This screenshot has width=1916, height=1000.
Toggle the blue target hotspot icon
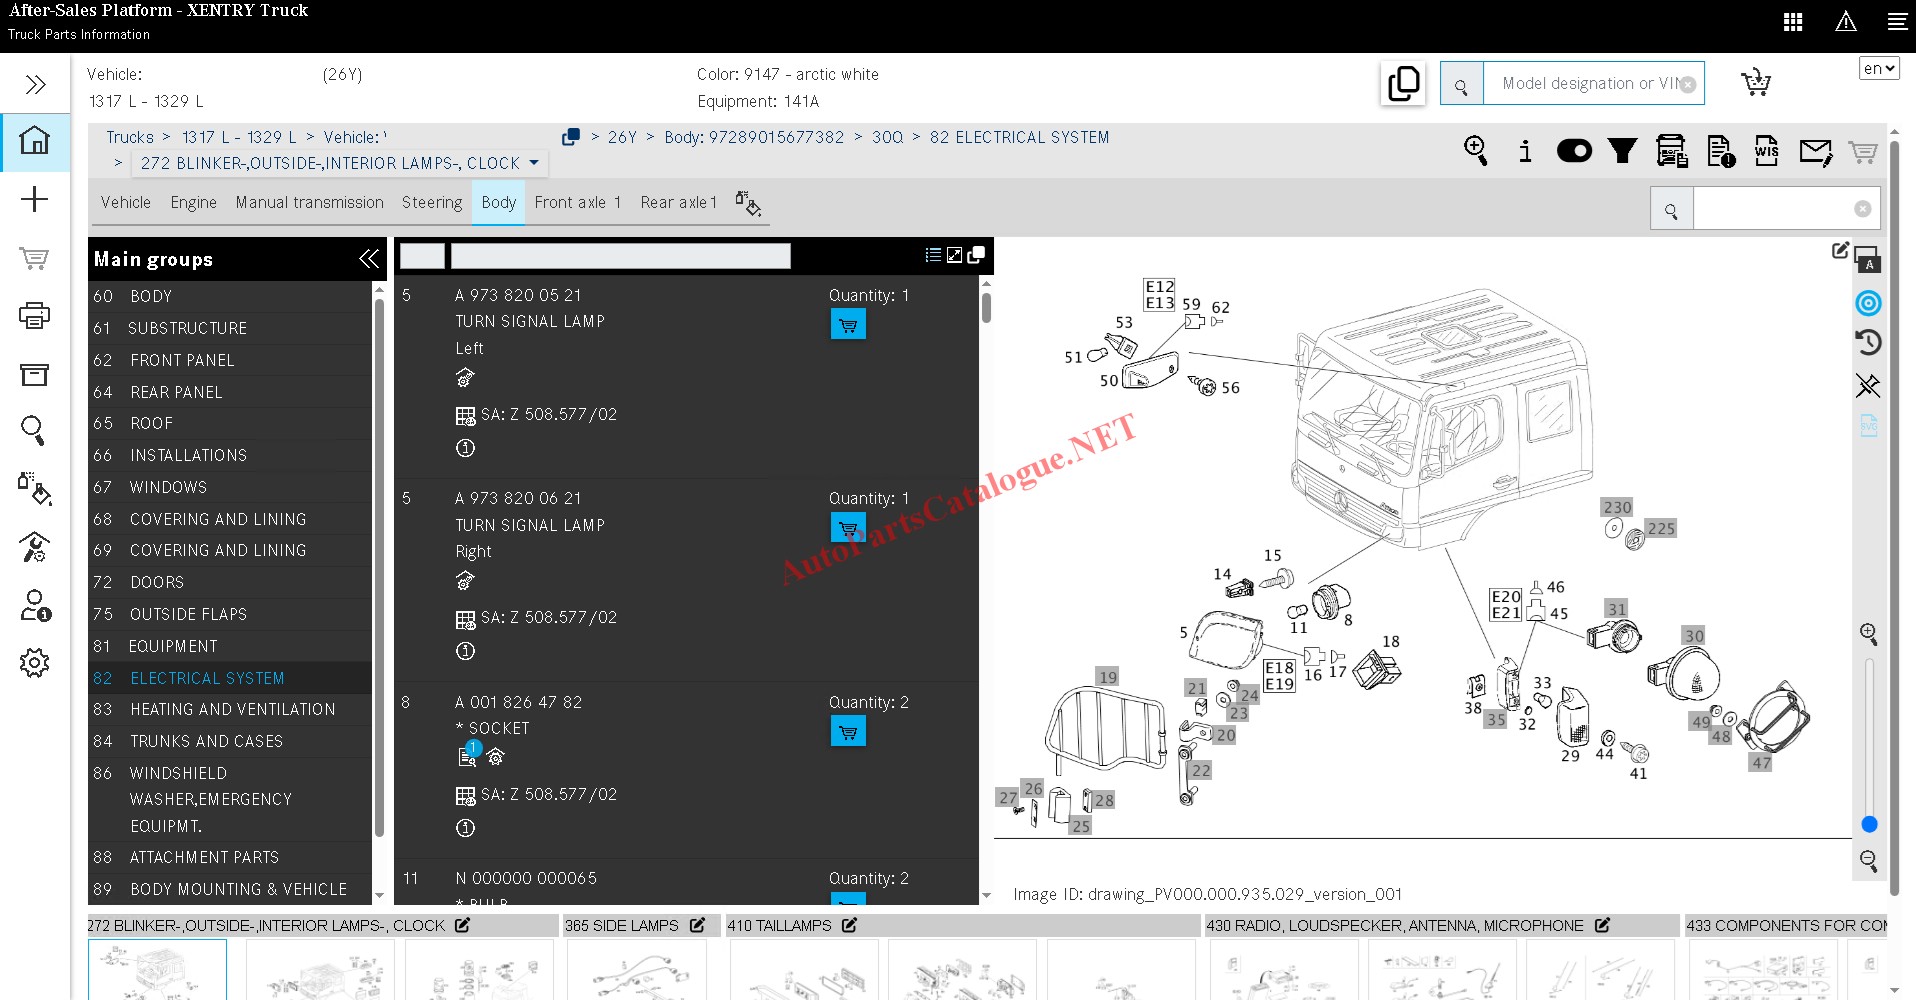[1868, 303]
